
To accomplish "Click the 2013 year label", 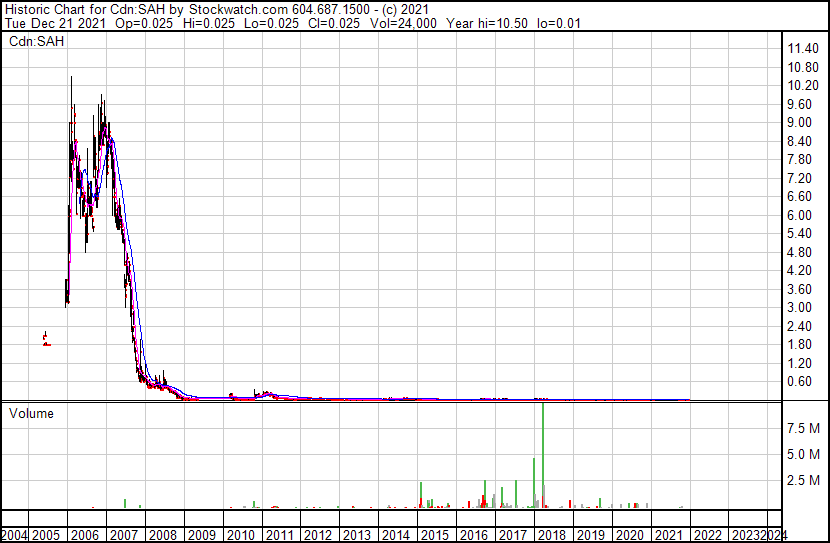I will [357, 535].
